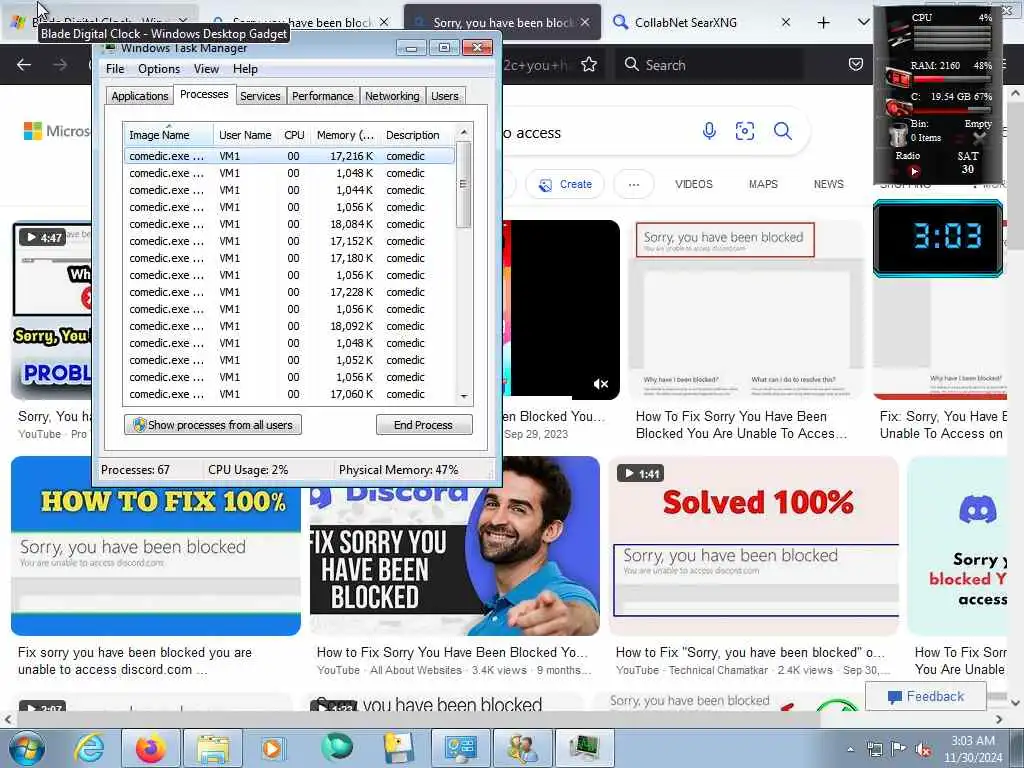Open Bing's more options ellipsis button
The height and width of the screenshot is (768, 1024).
(x=633, y=184)
